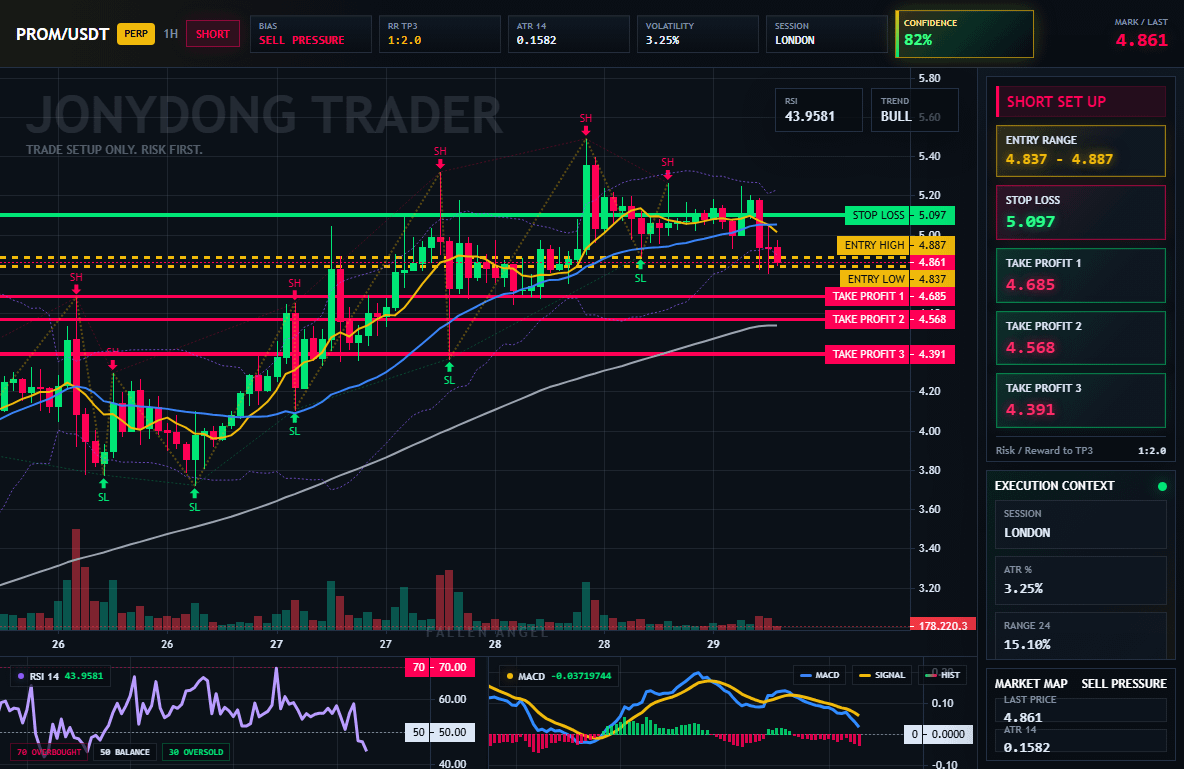Click the EXECUTION CONTEXT heading
This screenshot has height=769, width=1184.
[1054, 486]
